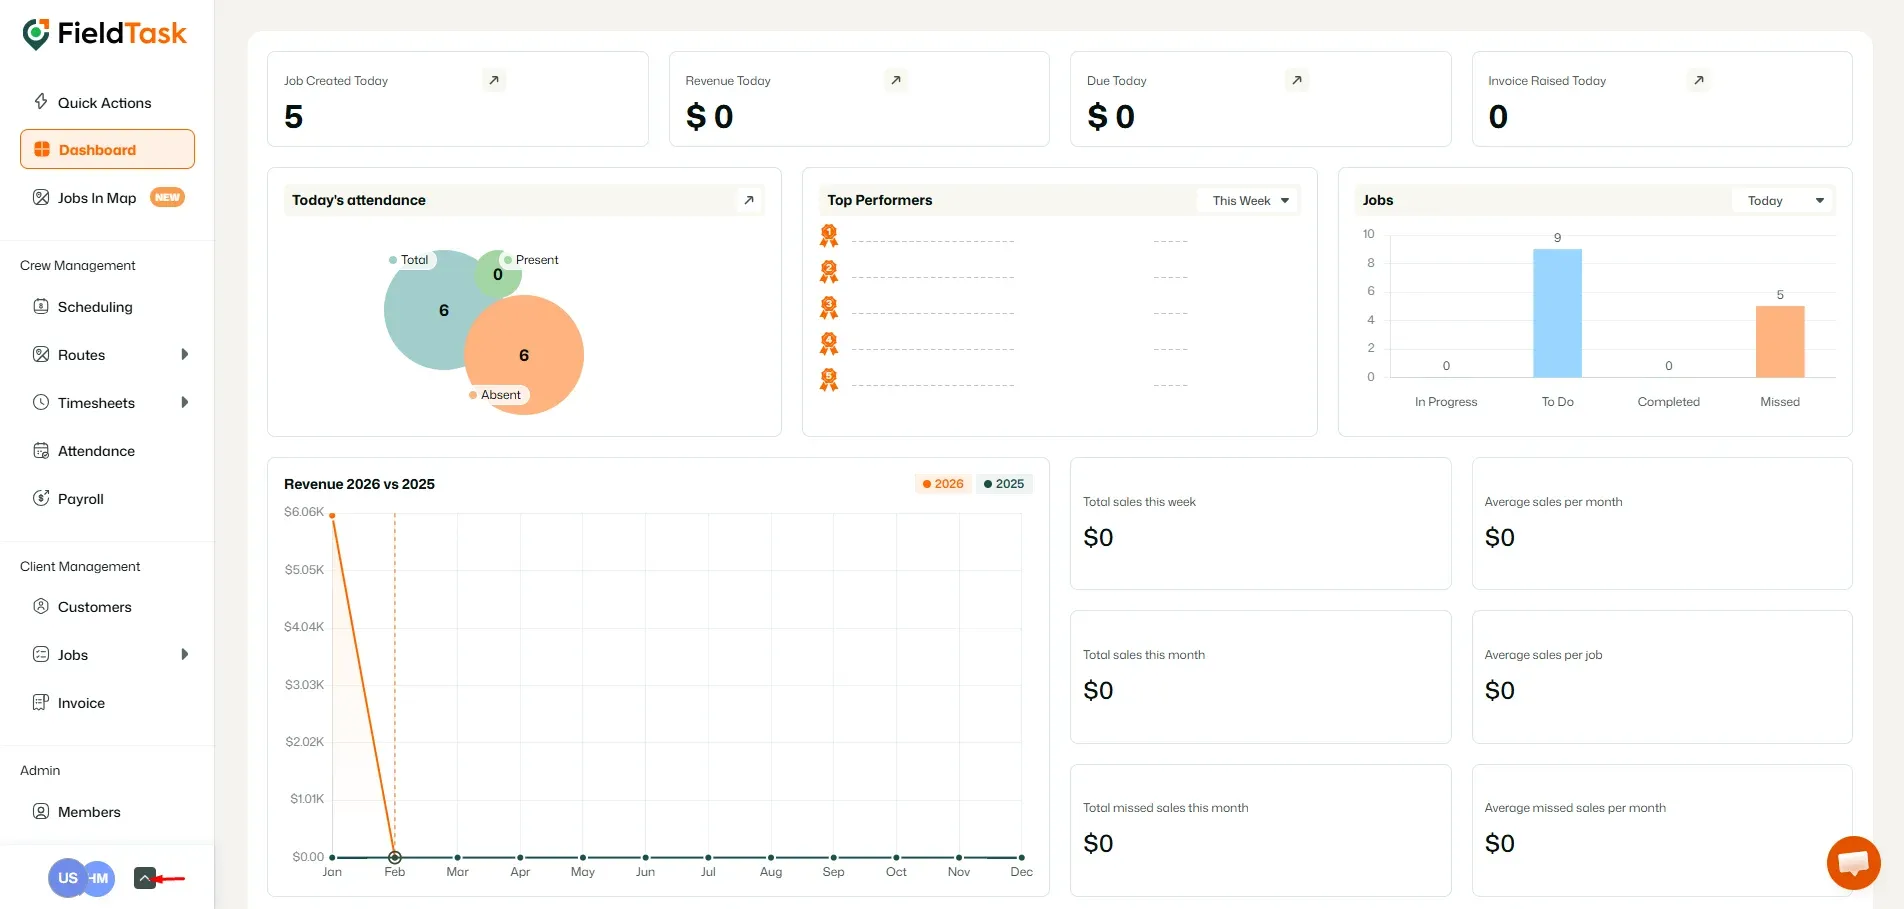Screen dimensions: 1904x909
Task: Open Quick Actions lightning icon
Action: click(41, 101)
